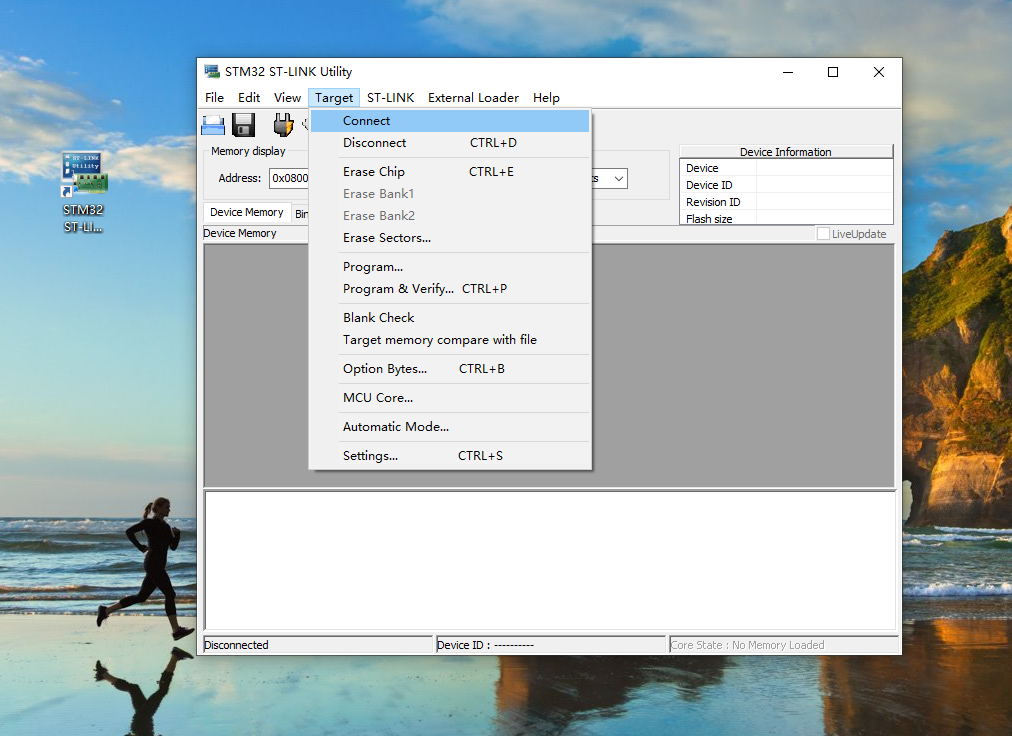The width and height of the screenshot is (1012, 736).
Task: Open the Edit menu
Action: pyautogui.click(x=248, y=97)
